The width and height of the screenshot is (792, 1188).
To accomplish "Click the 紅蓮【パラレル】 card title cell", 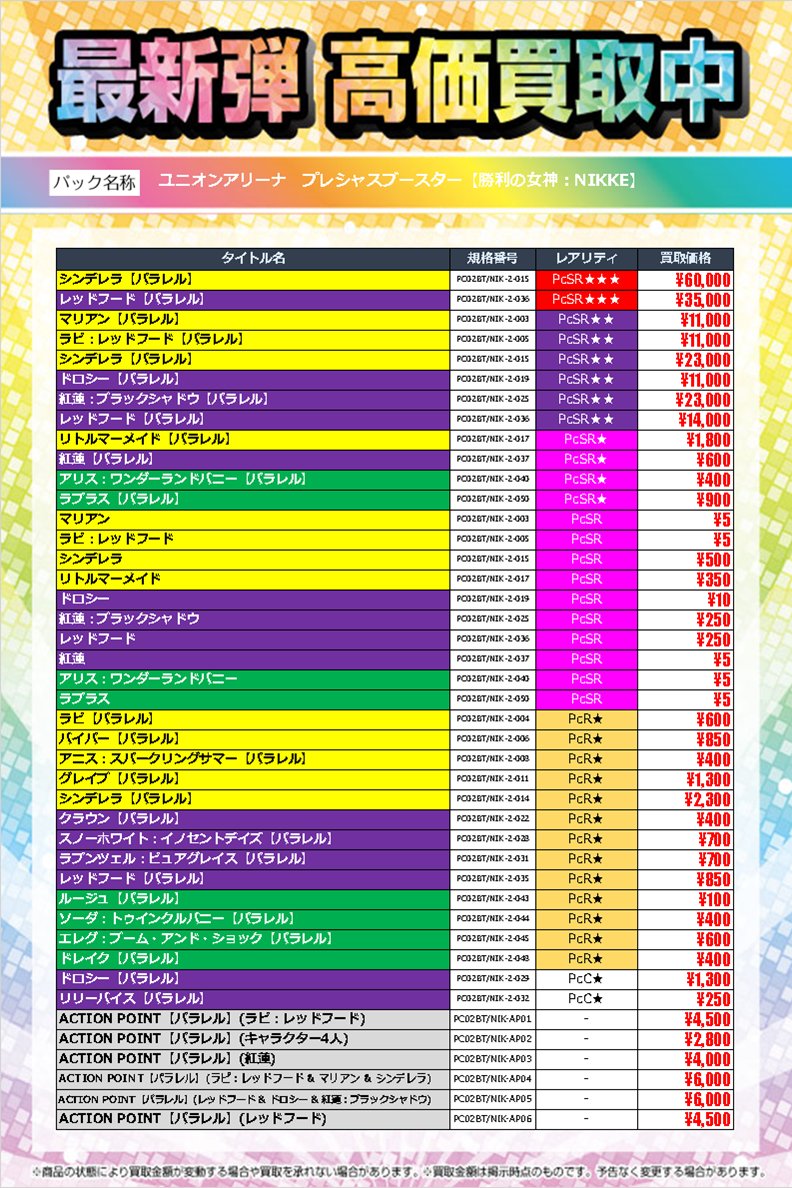I will click(x=253, y=459).
